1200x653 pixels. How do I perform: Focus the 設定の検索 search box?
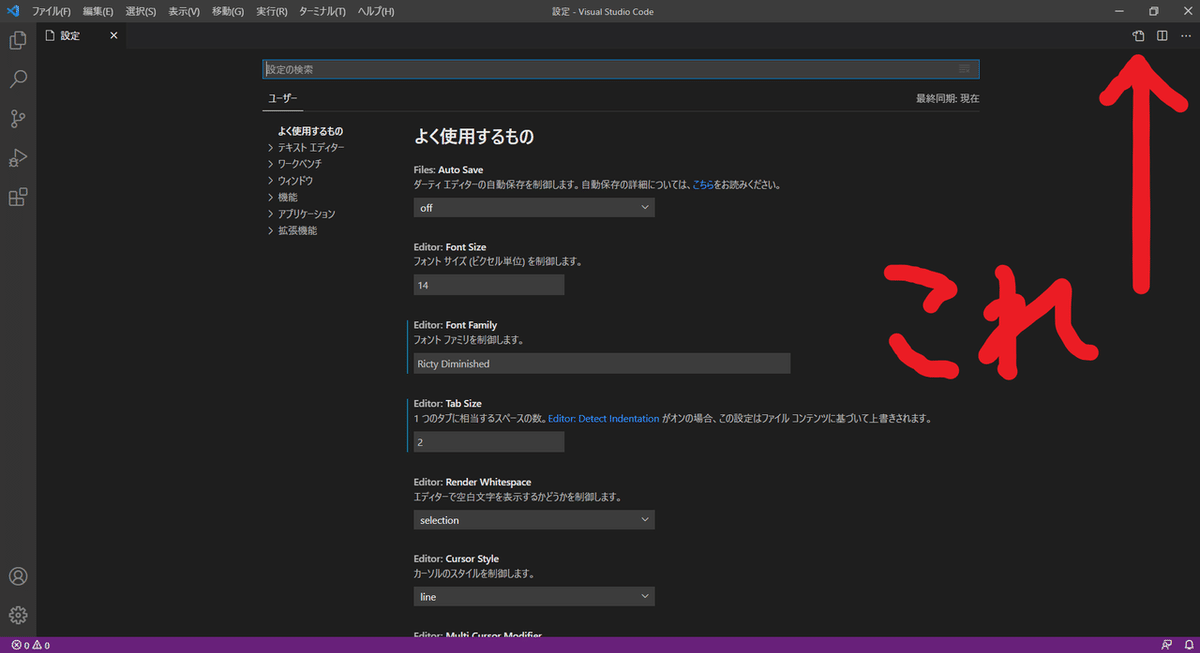[x=620, y=69]
